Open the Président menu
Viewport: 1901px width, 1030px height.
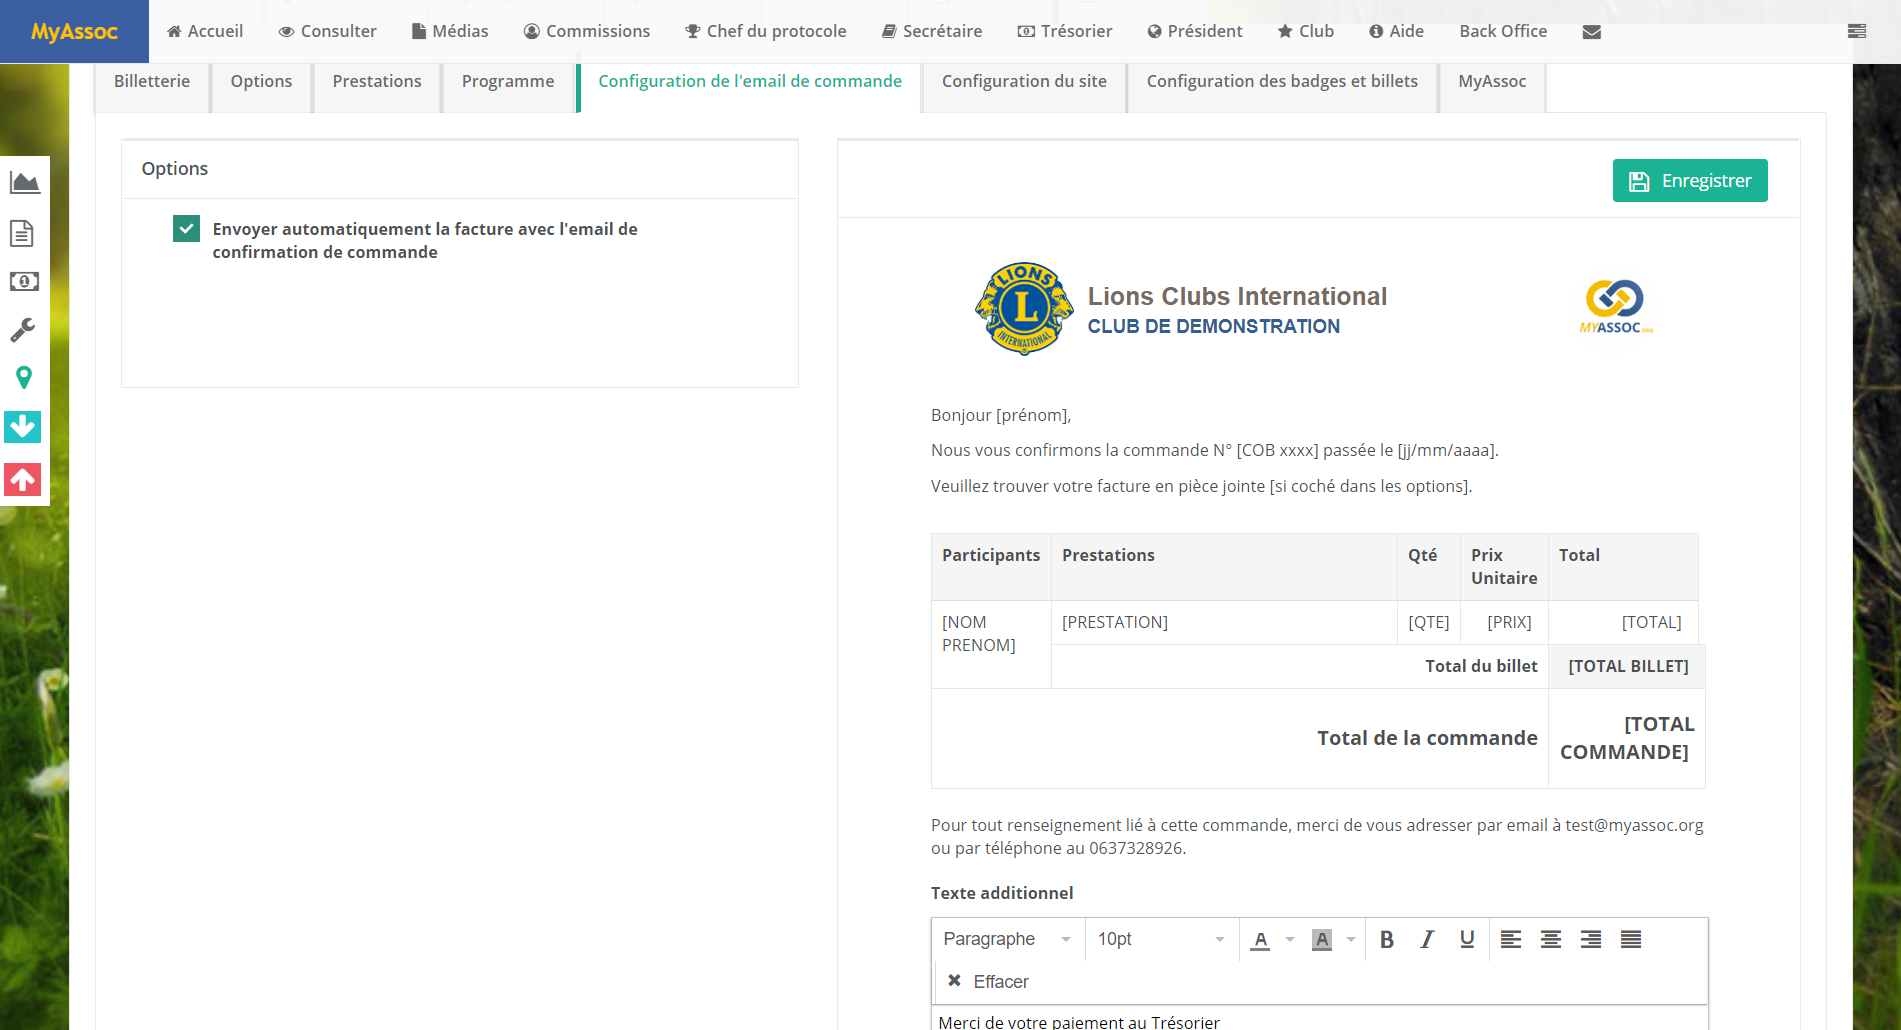point(1195,31)
